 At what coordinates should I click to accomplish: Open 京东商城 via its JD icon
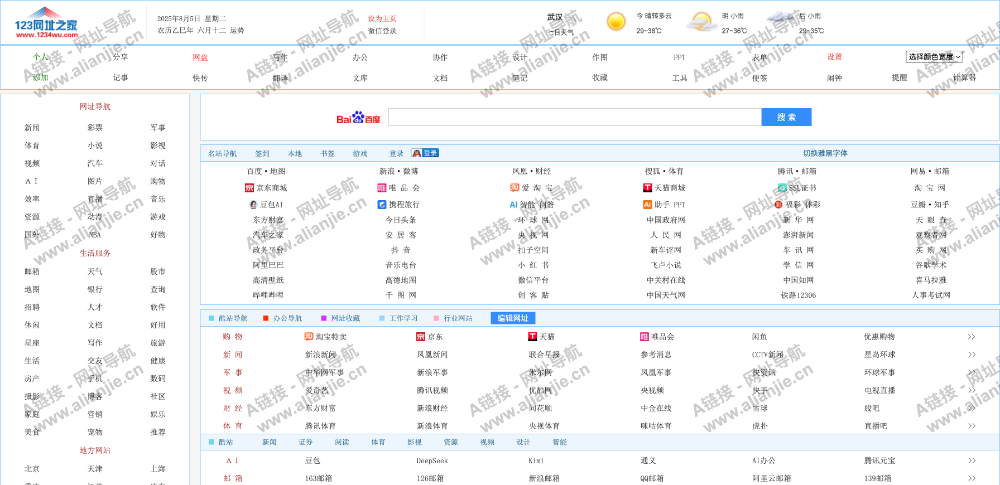pyautogui.click(x=249, y=188)
